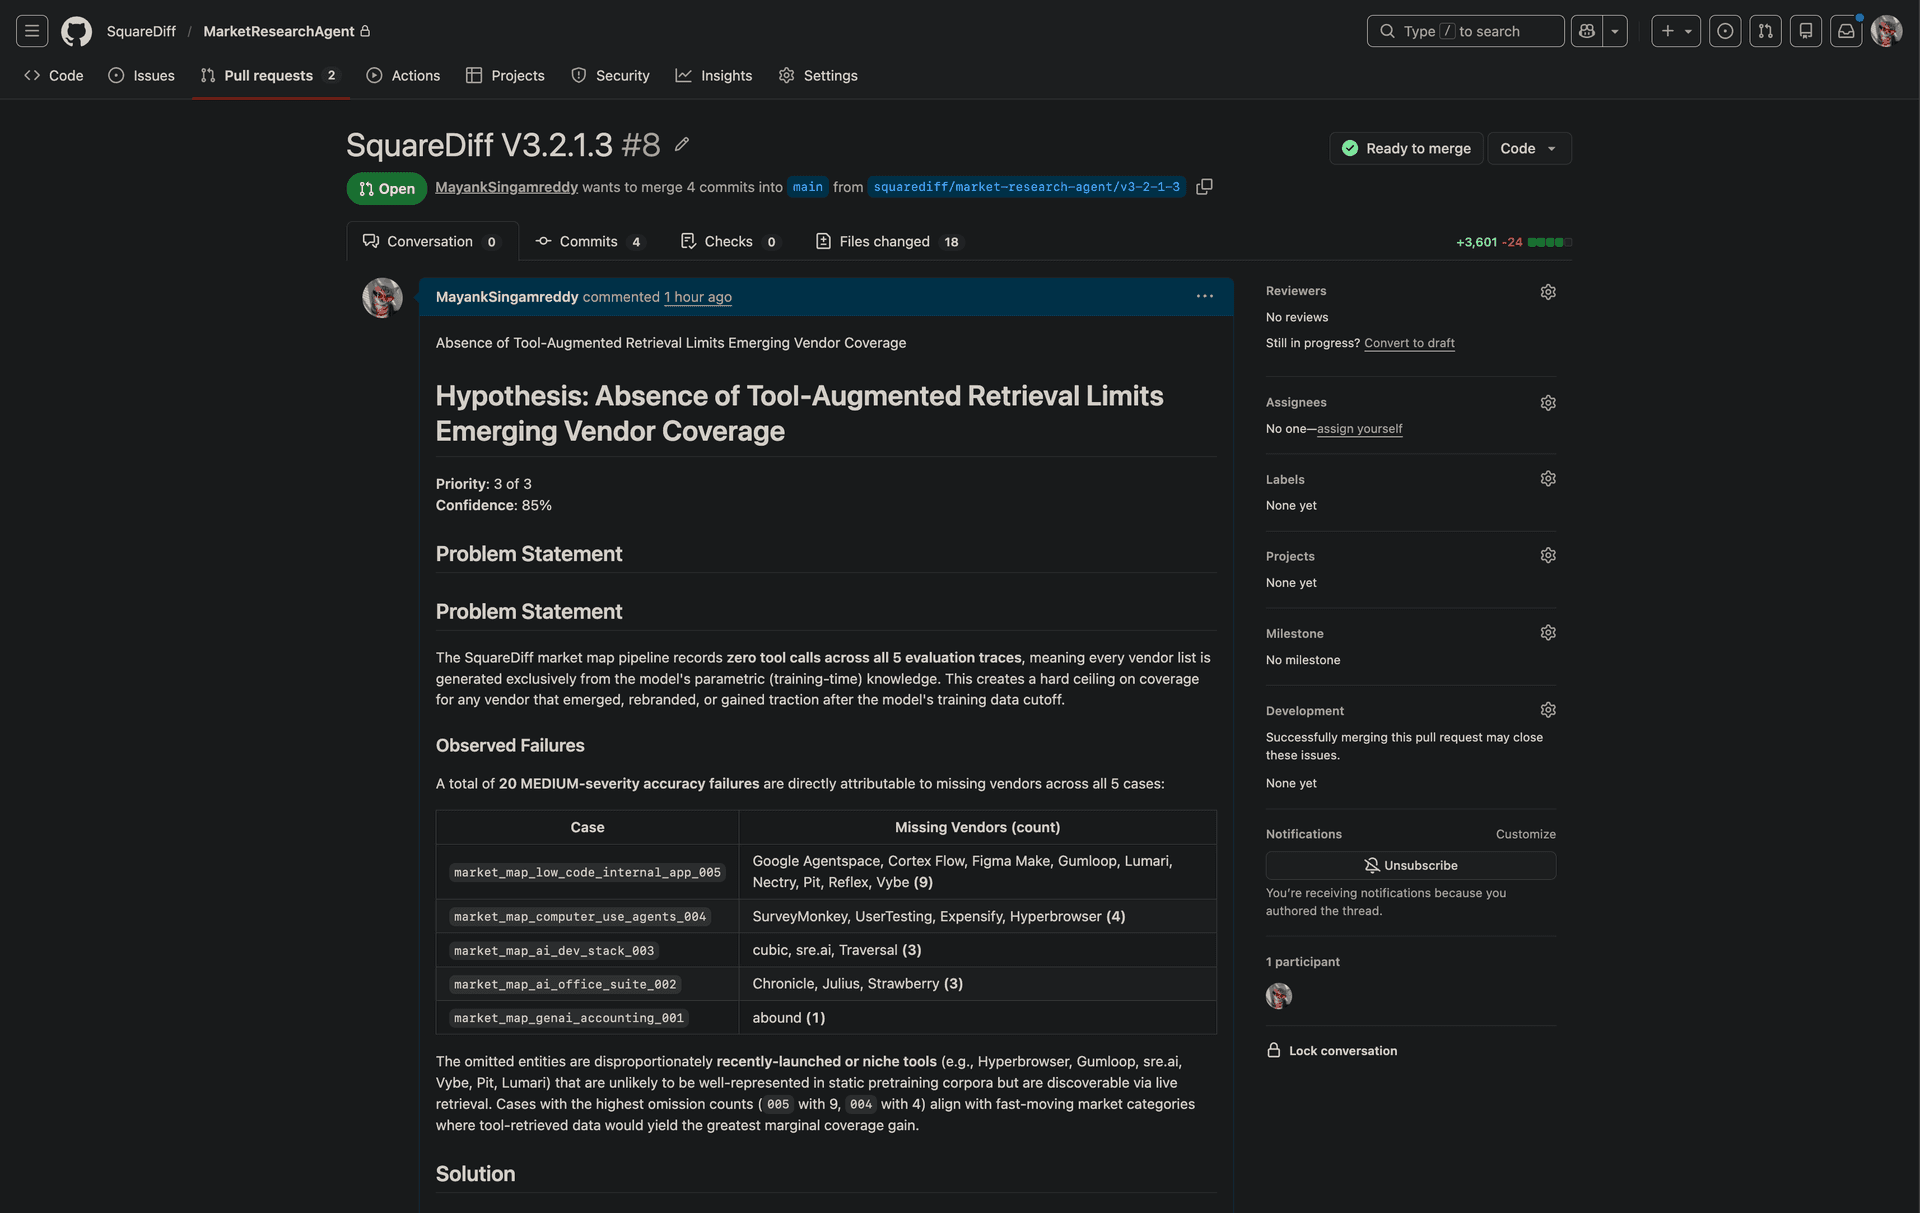This screenshot has width=1920, height=1213.
Task: Switch to the Files changed tab
Action: click(884, 242)
